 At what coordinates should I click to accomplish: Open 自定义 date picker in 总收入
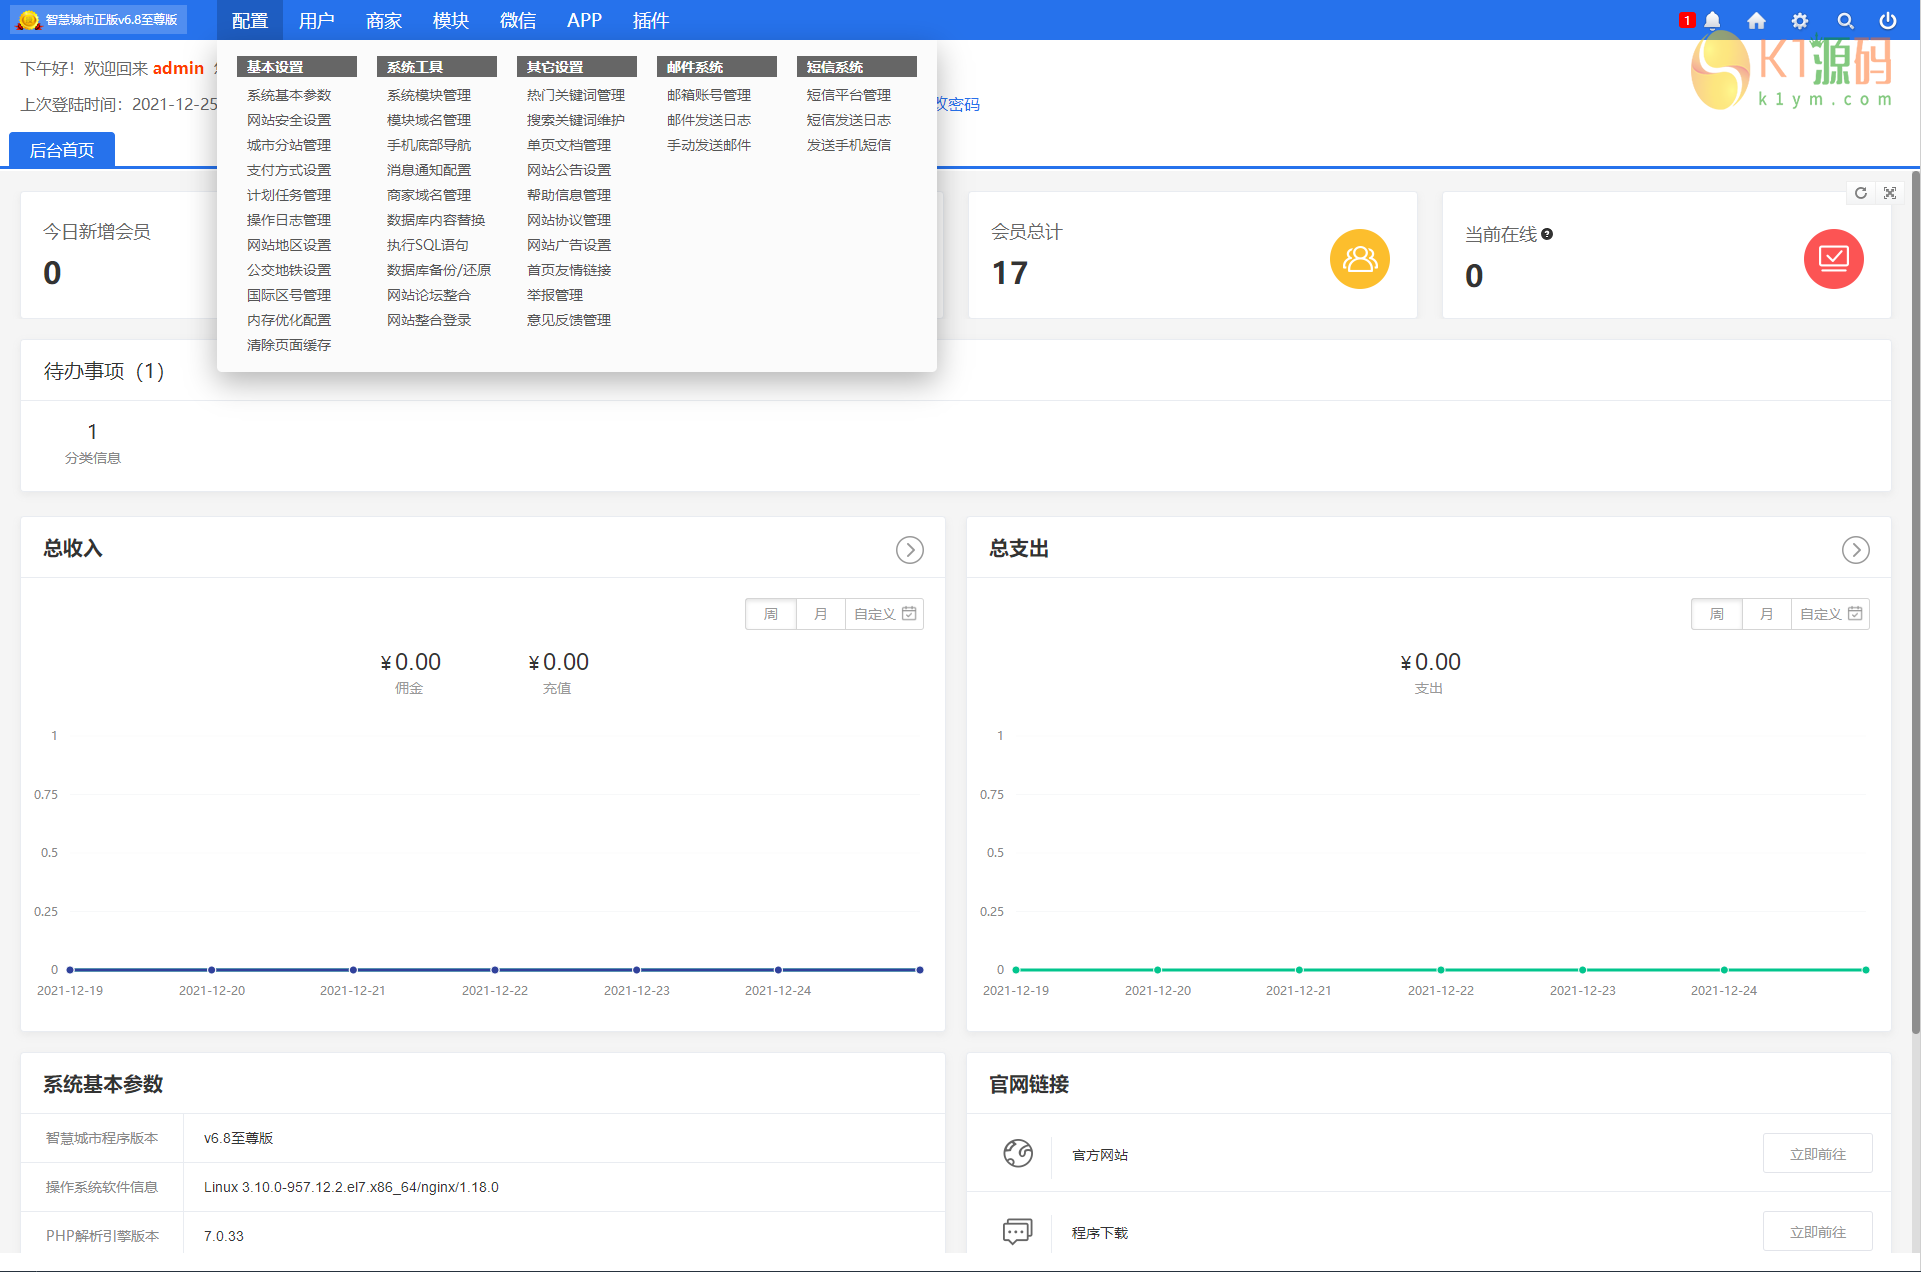[884, 614]
